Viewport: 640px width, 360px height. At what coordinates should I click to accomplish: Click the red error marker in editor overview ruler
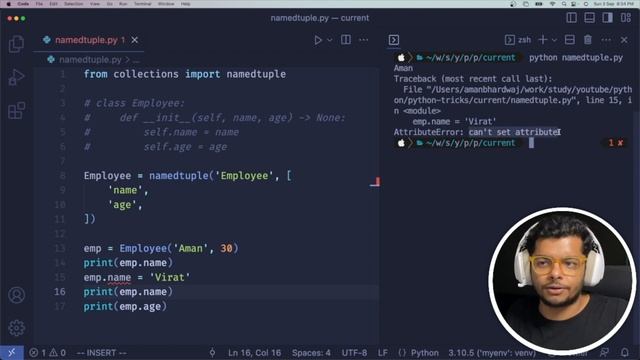pyautogui.click(x=378, y=182)
